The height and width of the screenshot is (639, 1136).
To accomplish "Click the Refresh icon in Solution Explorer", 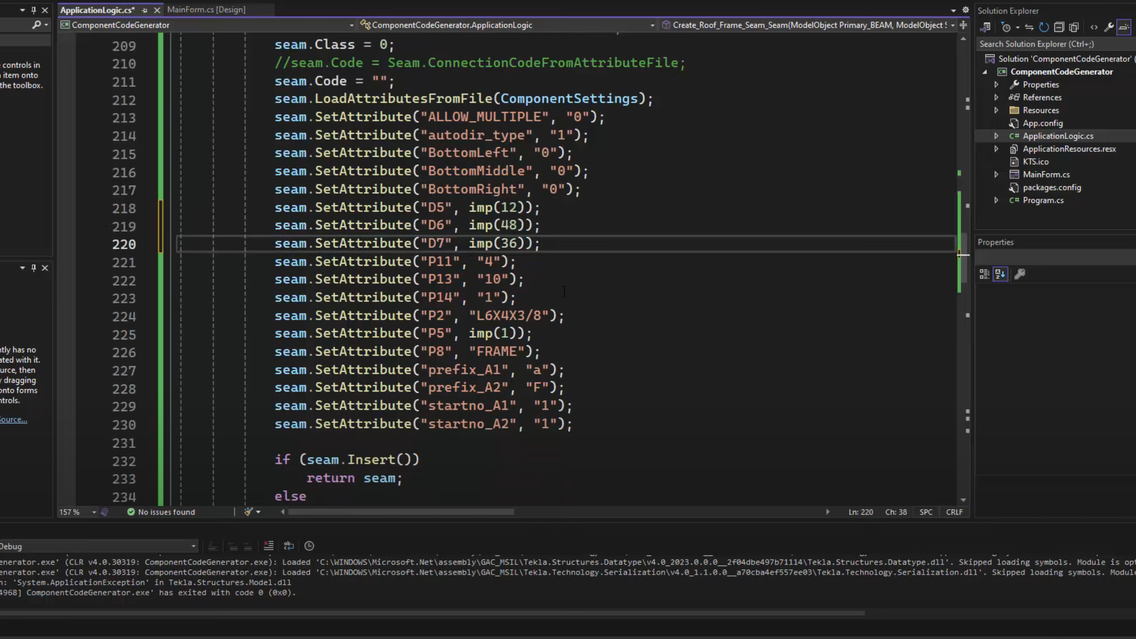I will click(1043, 27).
